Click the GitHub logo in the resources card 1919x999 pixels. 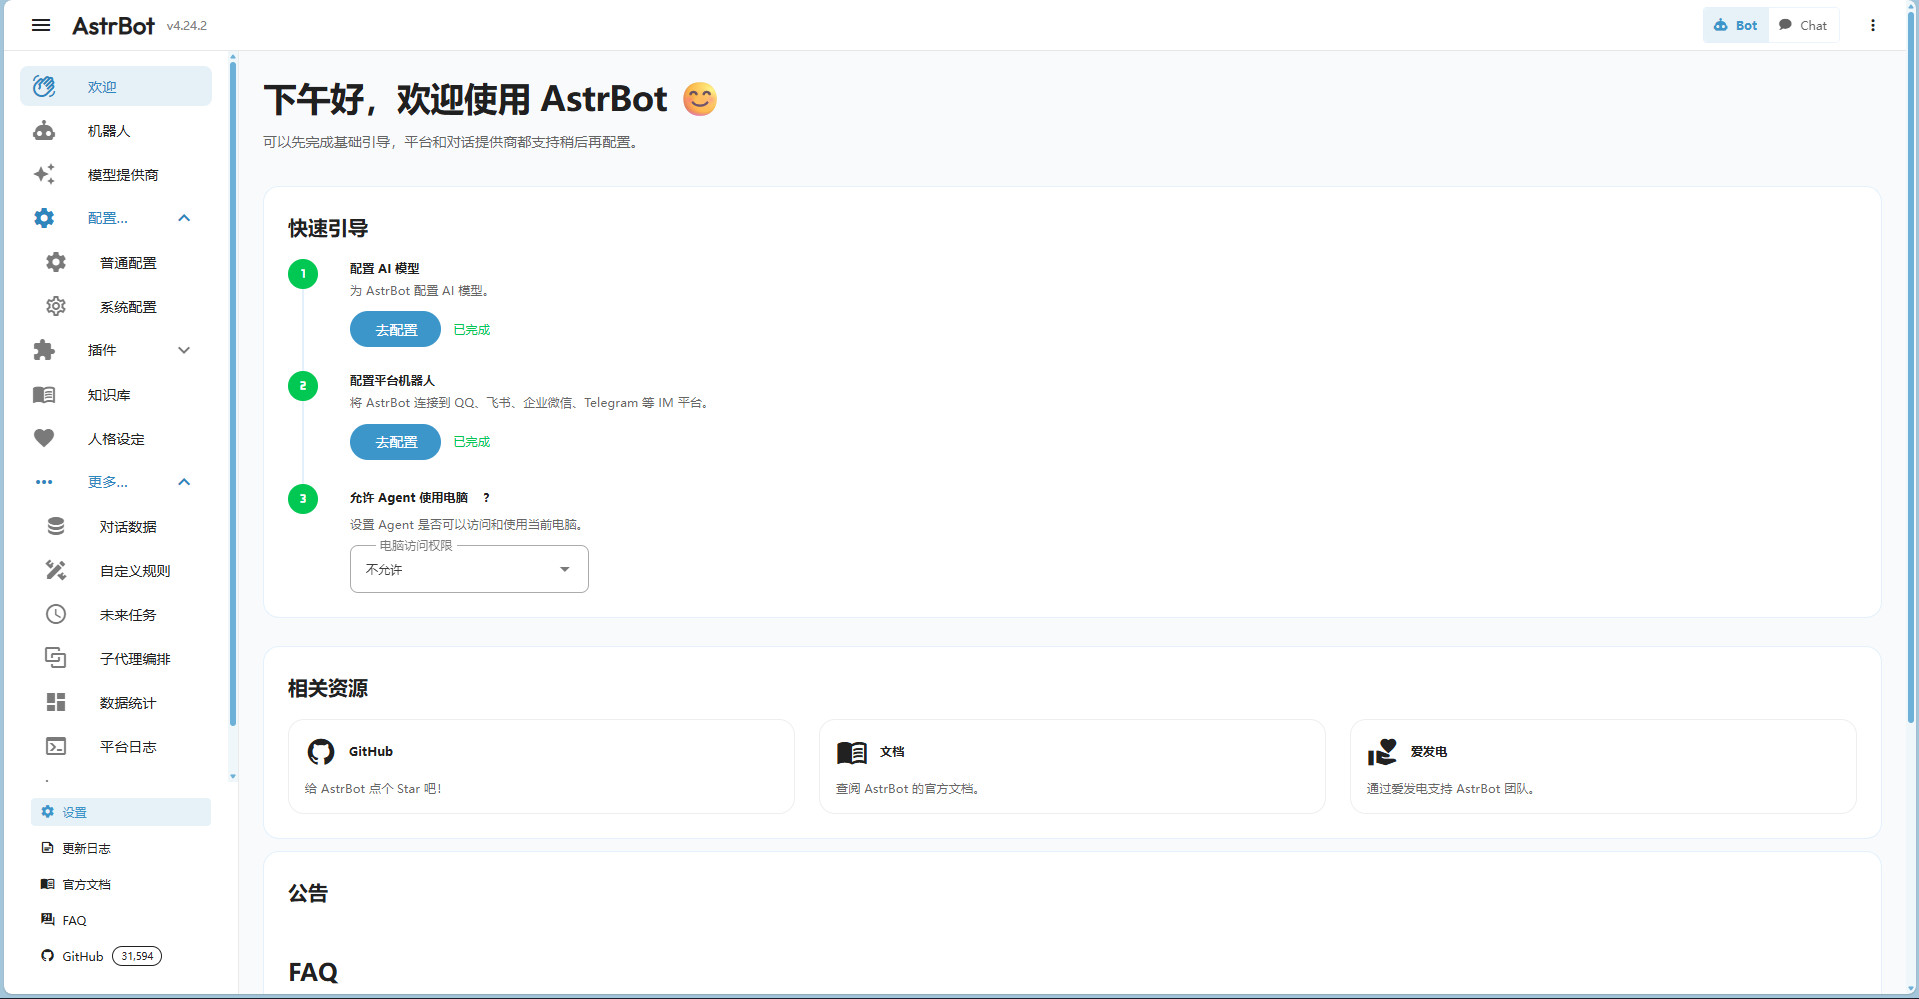(321, 752)
